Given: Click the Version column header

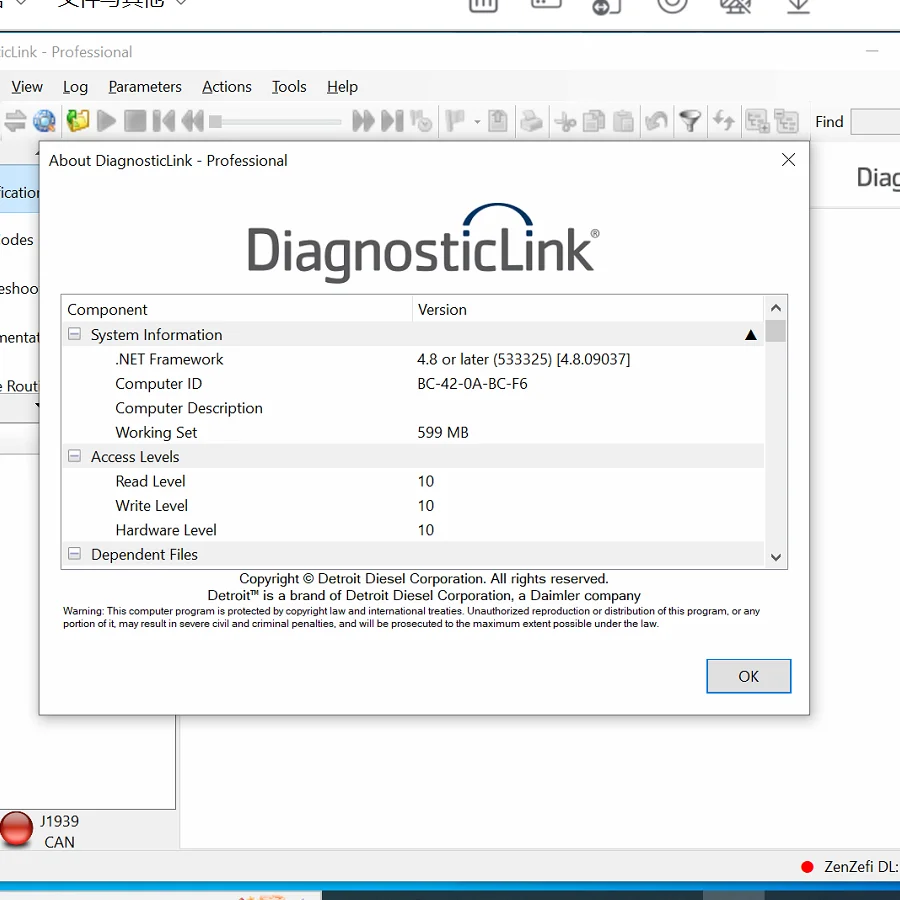Looking at the screenshot, I should 588,309.
